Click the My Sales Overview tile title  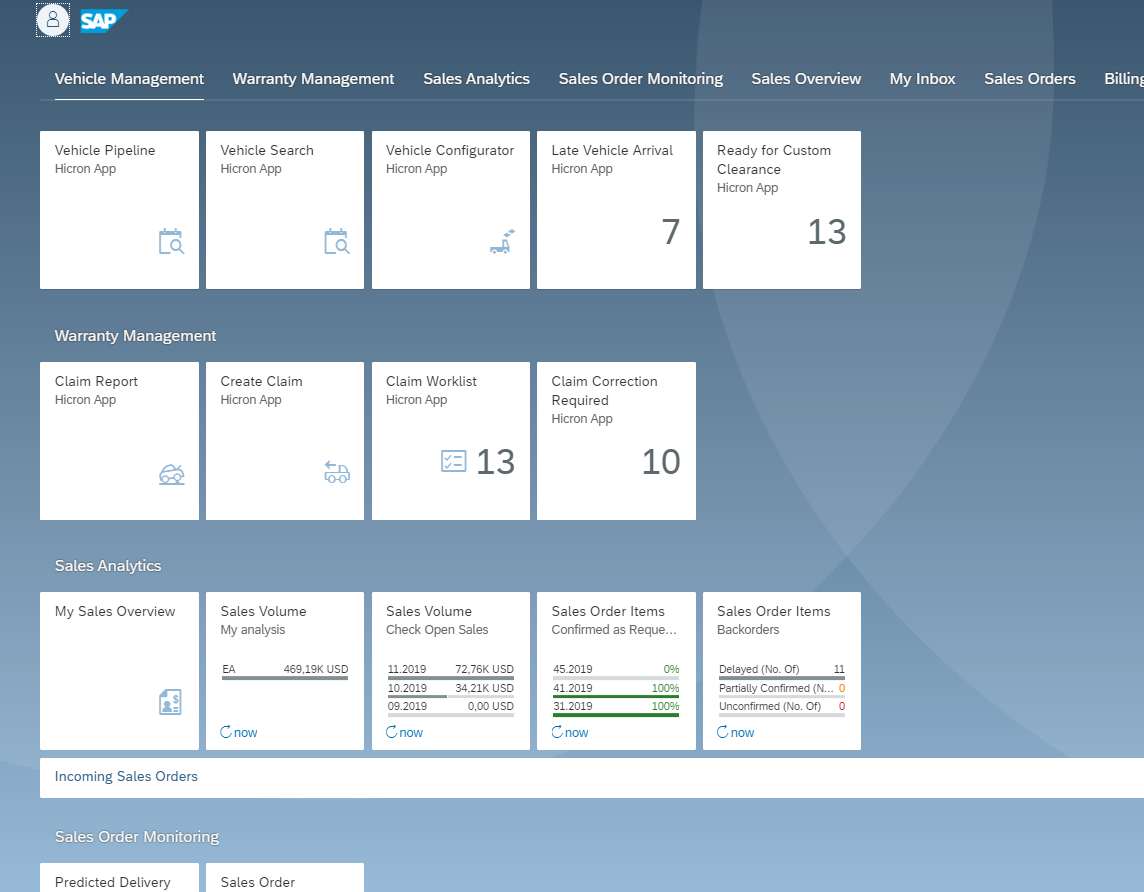click(115, 611)
